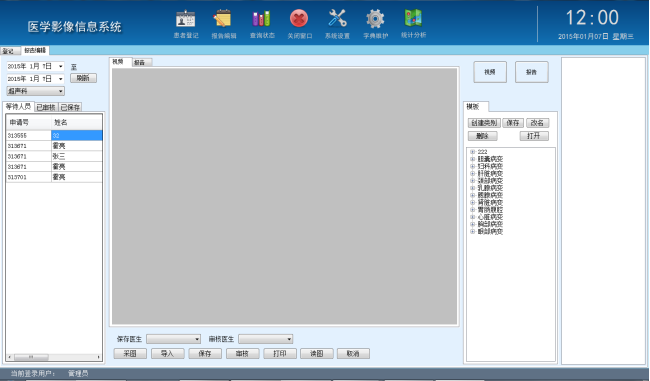Expand the 心脏病变 tree node
This screenshot has width=650, height=381.
472,217
